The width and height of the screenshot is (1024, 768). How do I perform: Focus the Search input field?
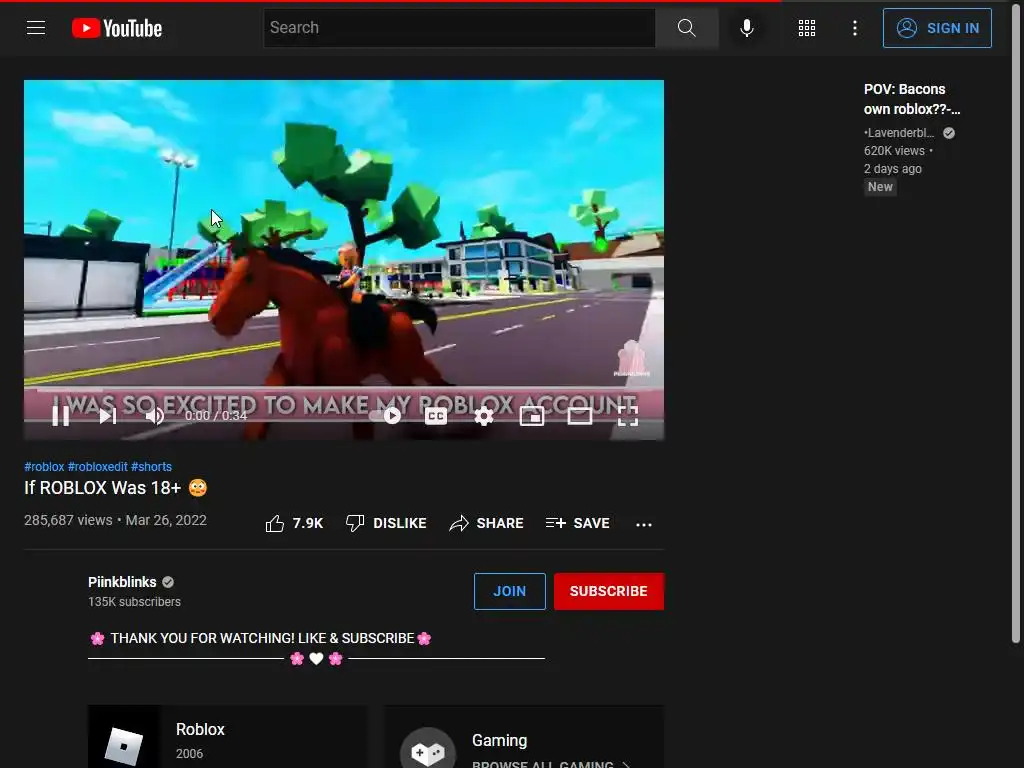point(459,27)
